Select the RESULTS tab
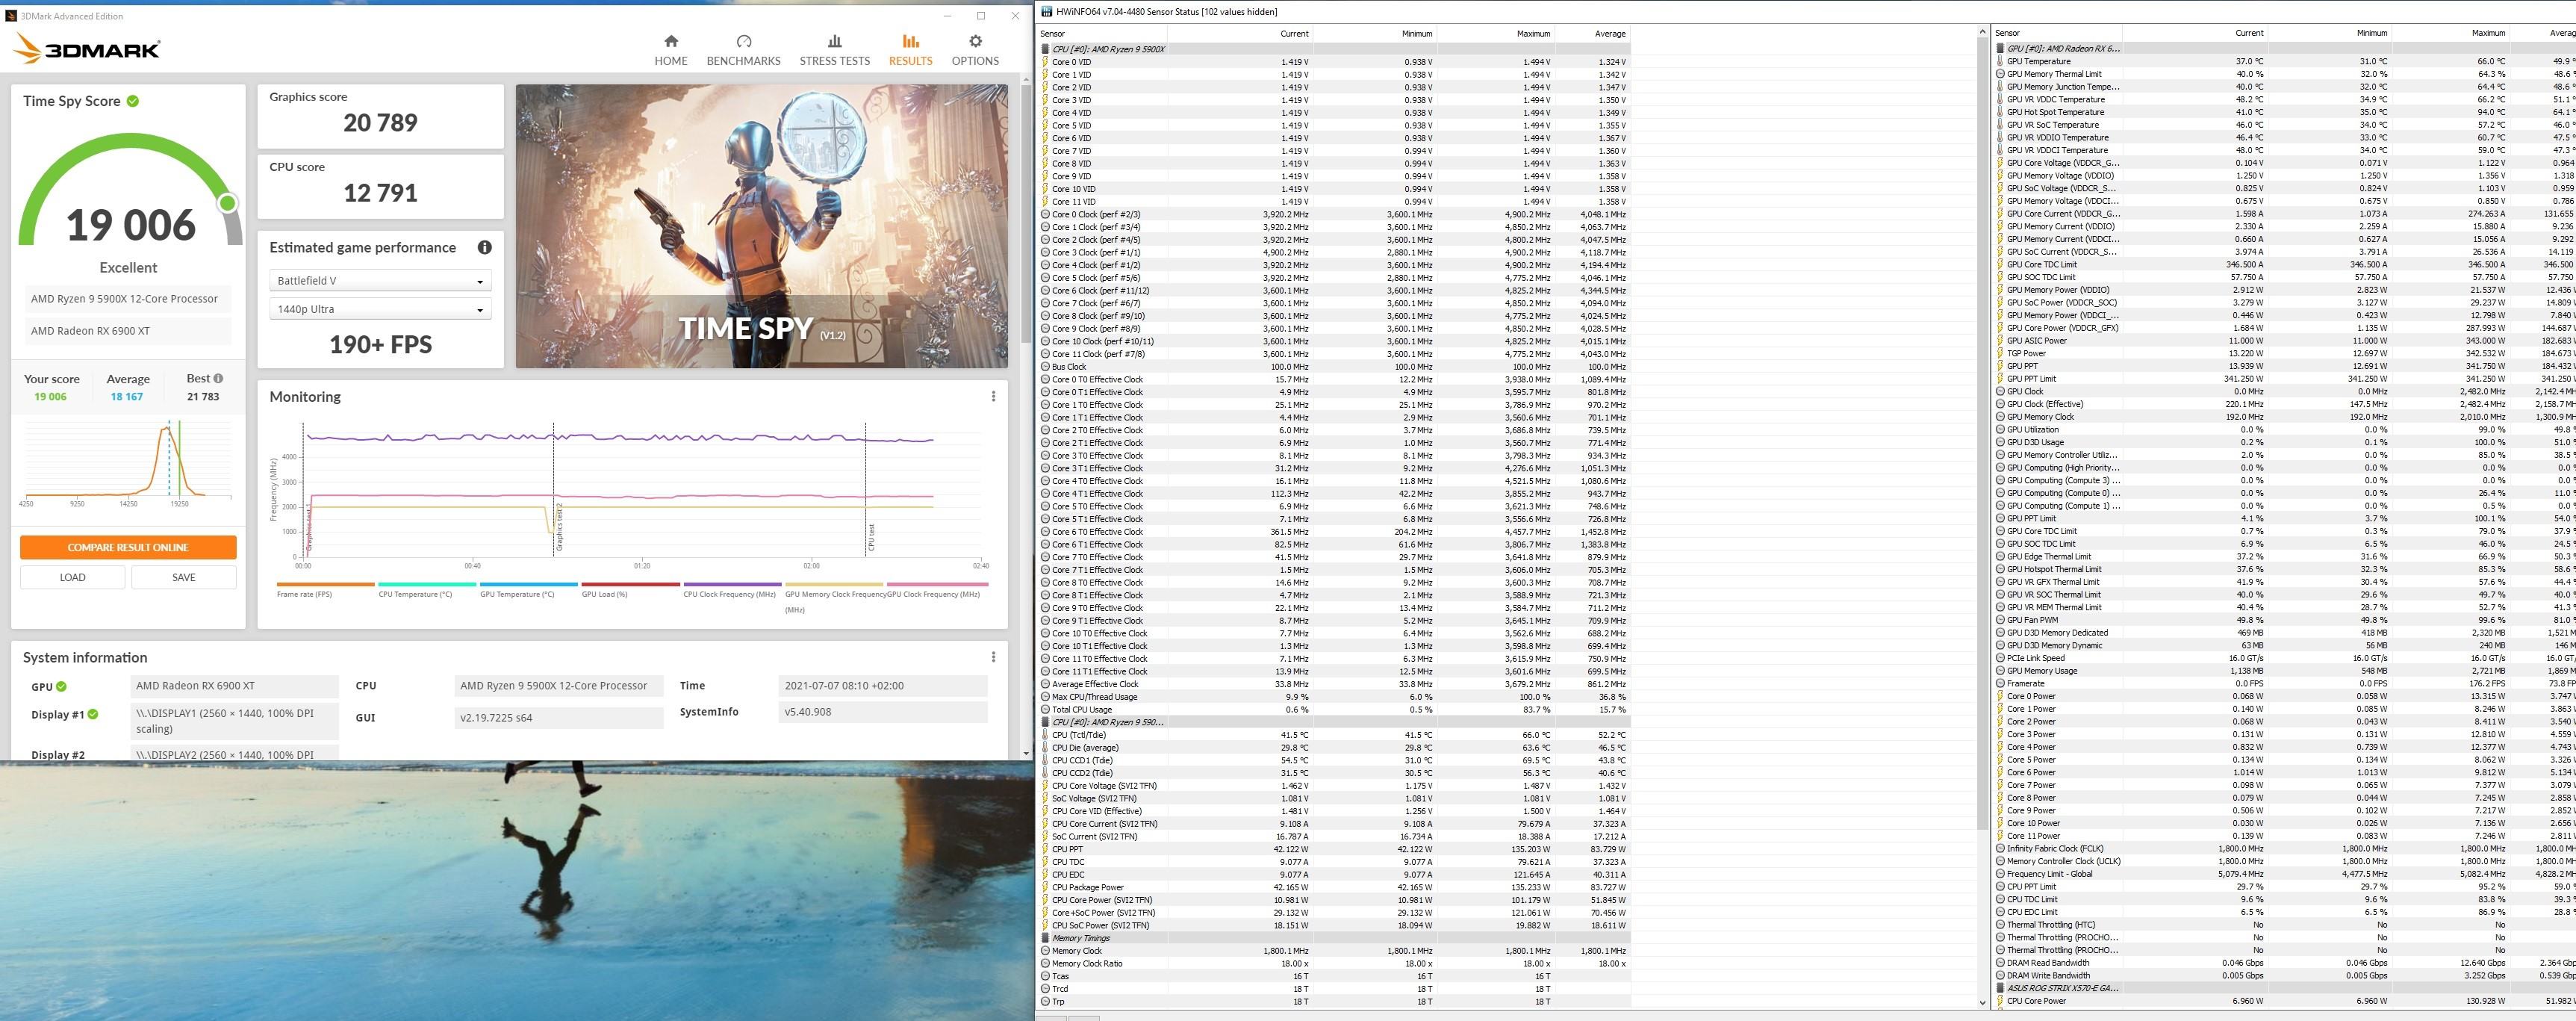This screenshot has width=2576, height=1021. click(910, 49)
